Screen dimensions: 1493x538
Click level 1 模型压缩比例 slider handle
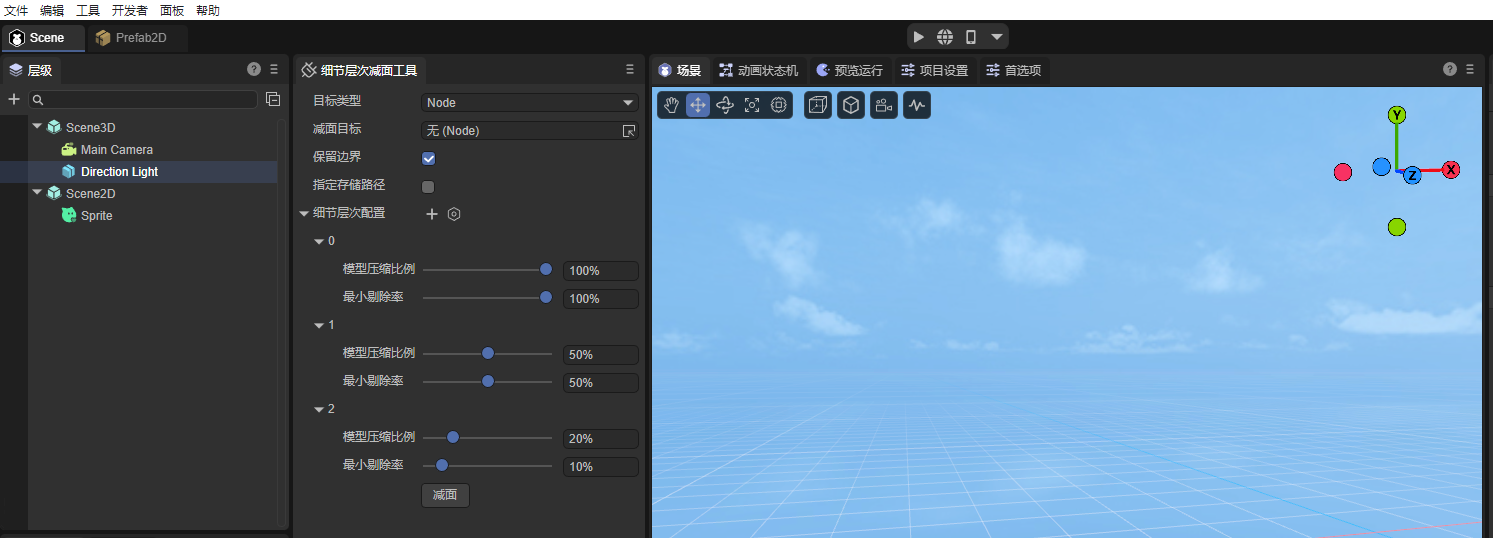tap(488, 353)
